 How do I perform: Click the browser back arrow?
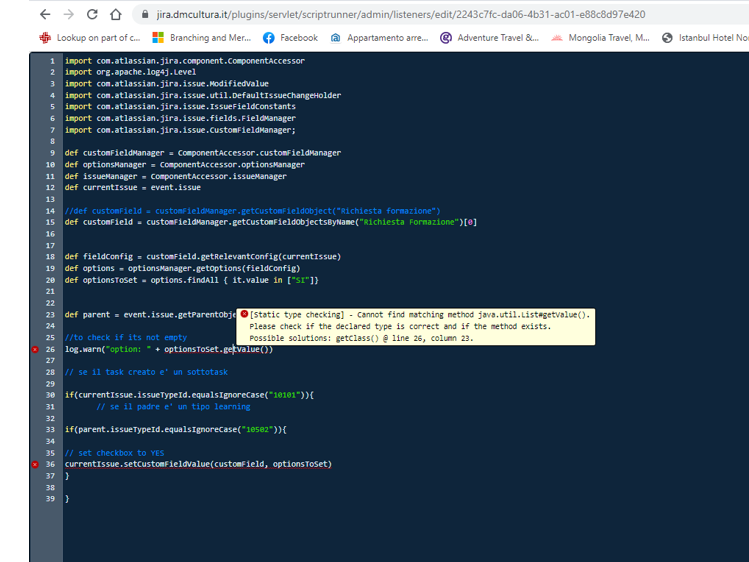45,14
